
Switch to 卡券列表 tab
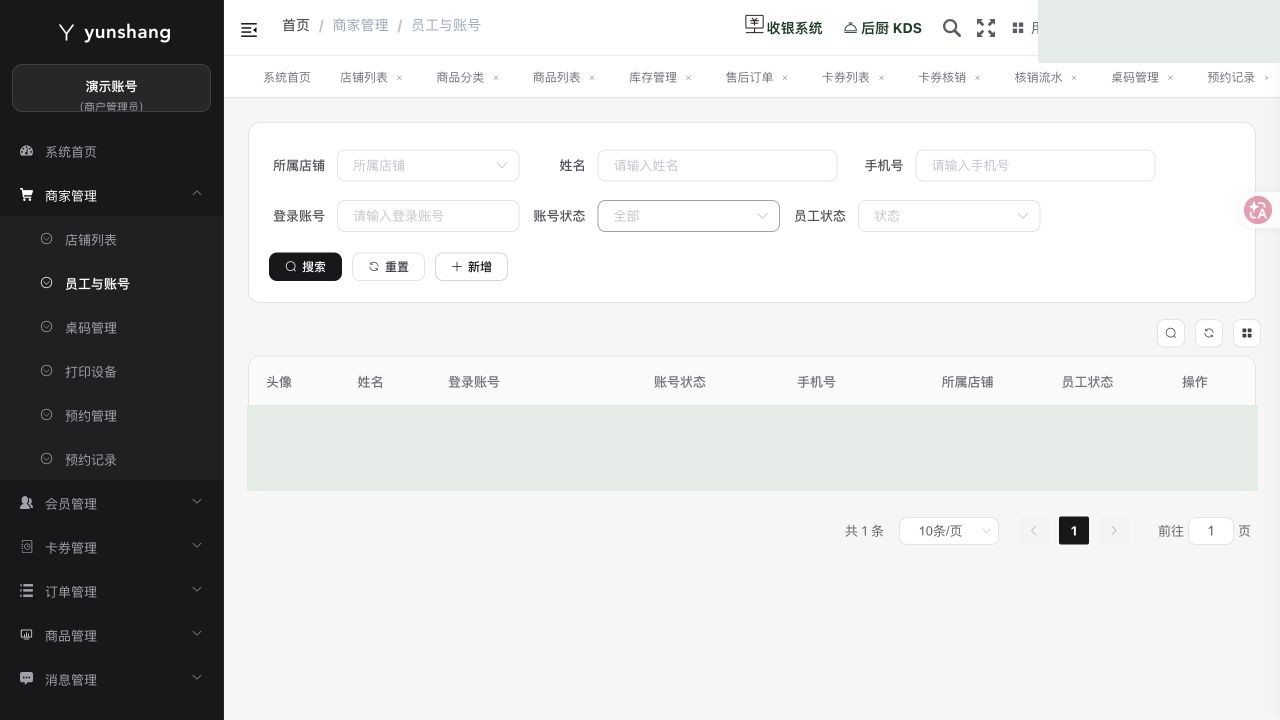click(x=846, y=77)
